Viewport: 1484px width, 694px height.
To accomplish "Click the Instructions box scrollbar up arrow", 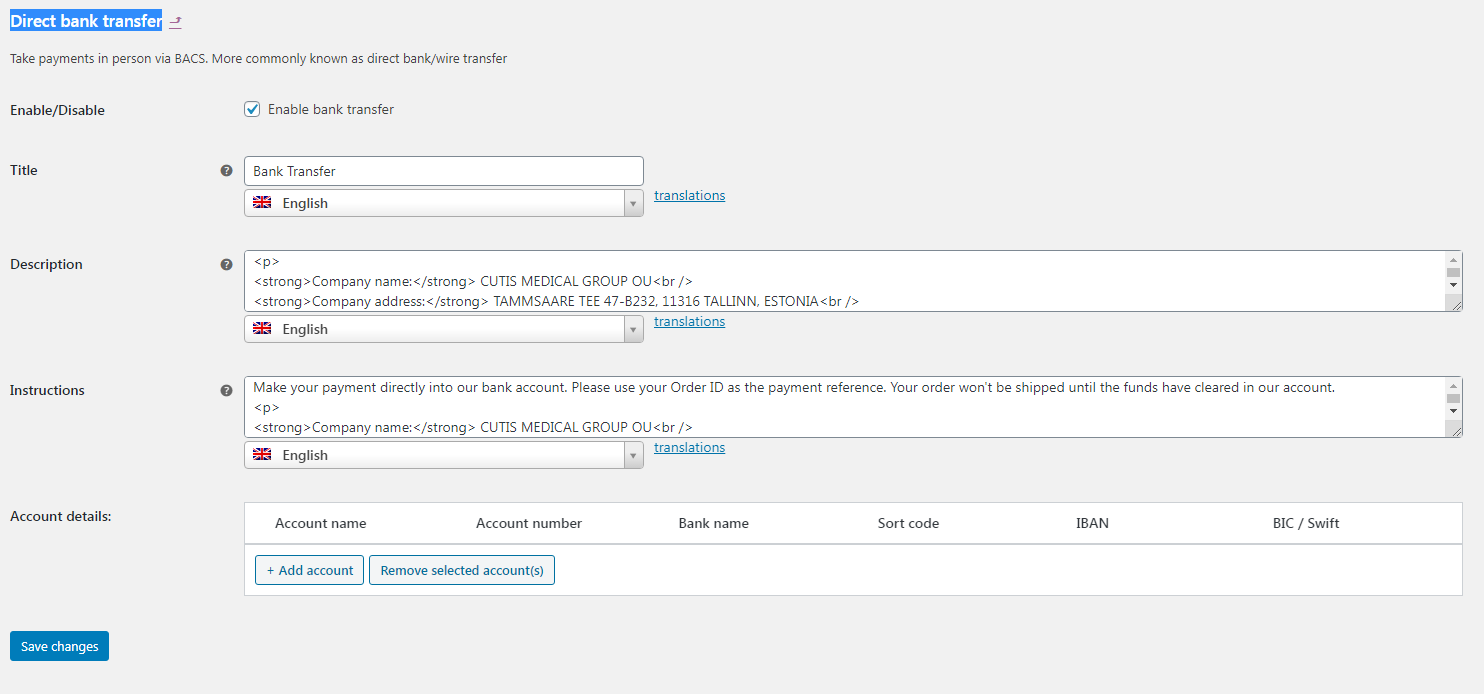I will (1454, 385).
